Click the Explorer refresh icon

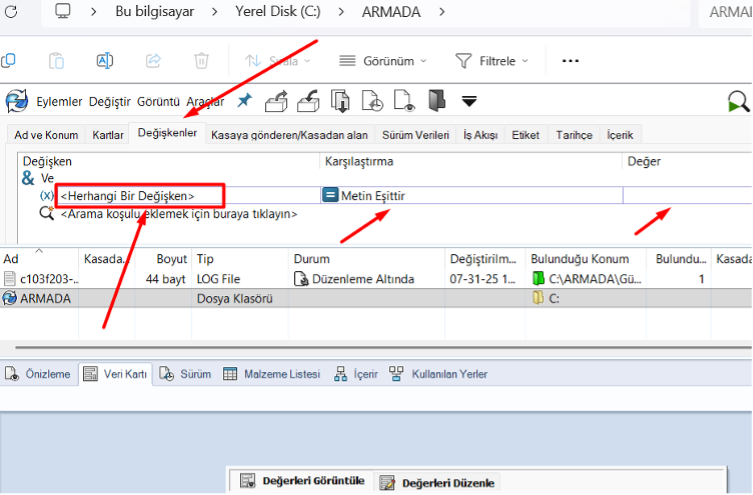coord(11,12)
